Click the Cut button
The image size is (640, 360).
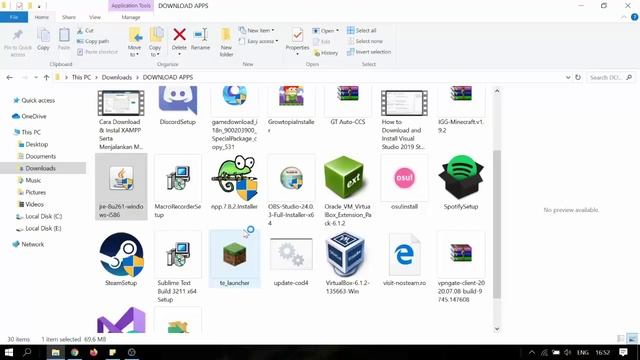[85, 31]
